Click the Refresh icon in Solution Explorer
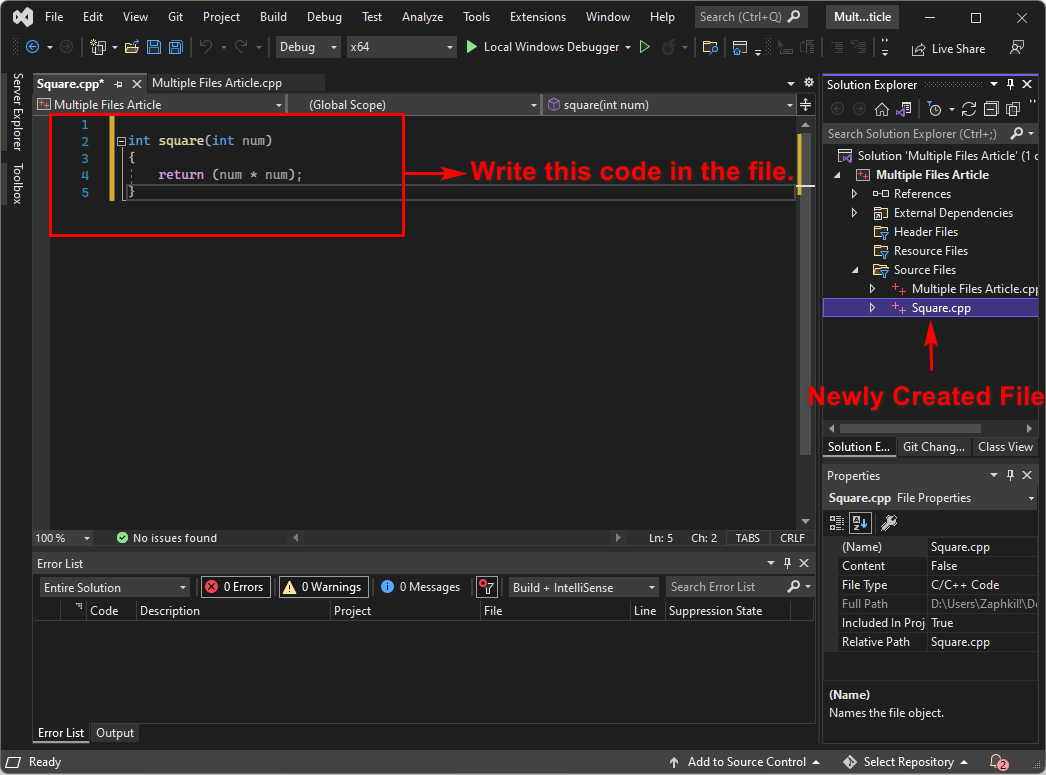Viewport: 1046px width, 775px height. [x=969, y=109]
